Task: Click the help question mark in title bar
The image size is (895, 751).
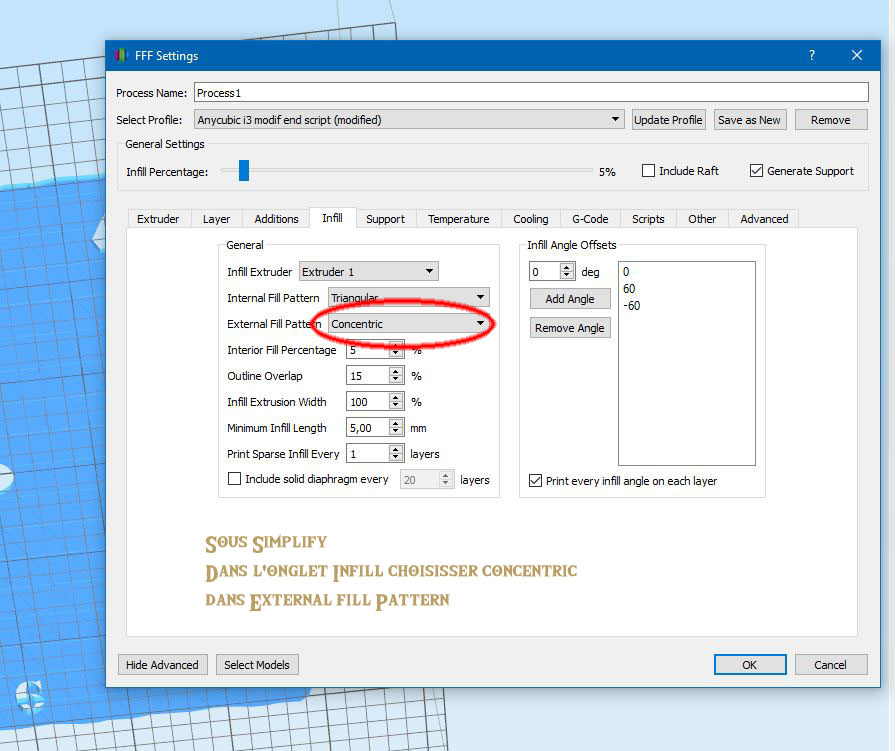Action: [x=812, y=55]
